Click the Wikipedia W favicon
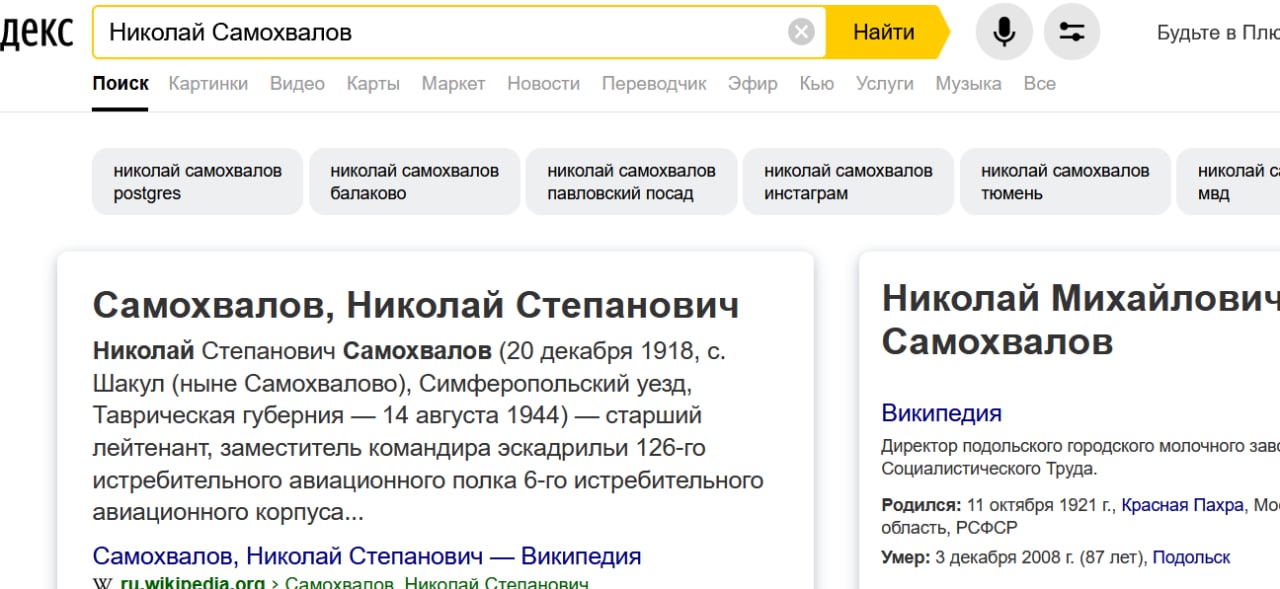This screenshot has height=589, width=1280. (x=102, y=584)
